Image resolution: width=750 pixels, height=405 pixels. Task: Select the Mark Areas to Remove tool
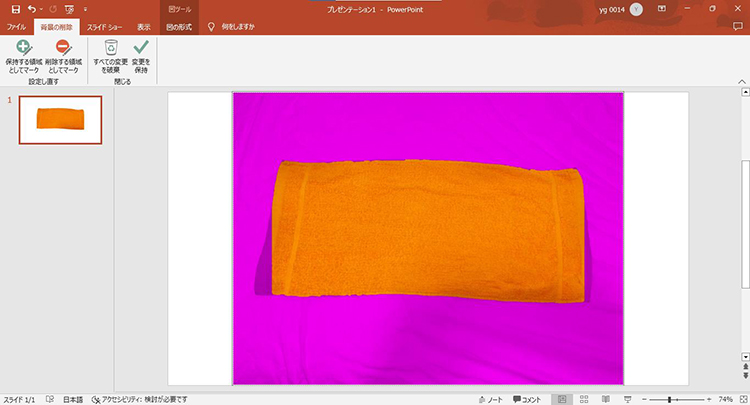[62, 48]
